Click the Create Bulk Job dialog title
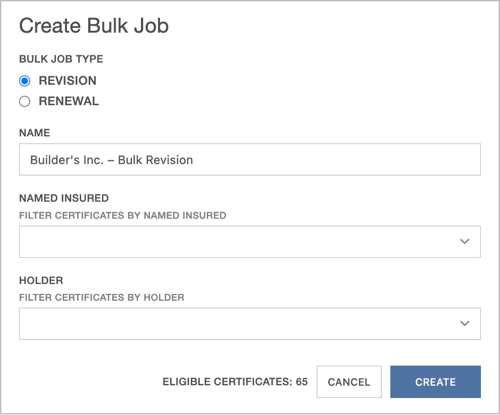Viewport: 500px width, 415px height. click(94, 26)
